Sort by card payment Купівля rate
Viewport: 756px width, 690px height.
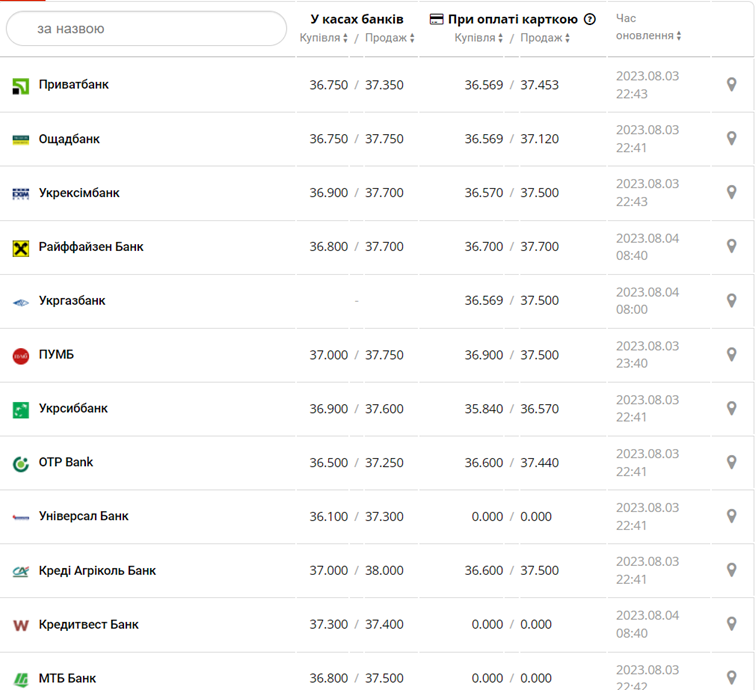[x=479, y=38]
